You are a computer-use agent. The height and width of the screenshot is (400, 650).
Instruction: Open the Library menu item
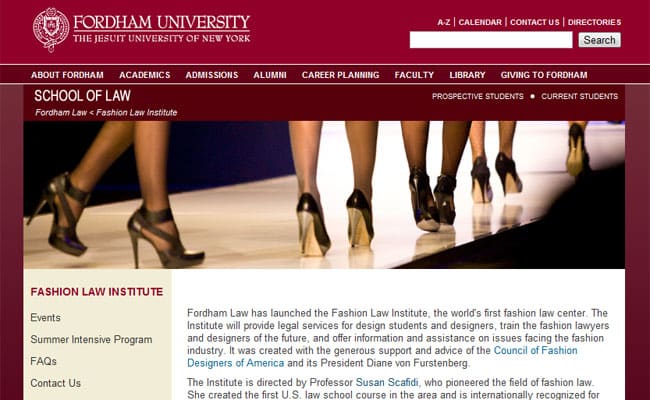[x=467, y=75]
